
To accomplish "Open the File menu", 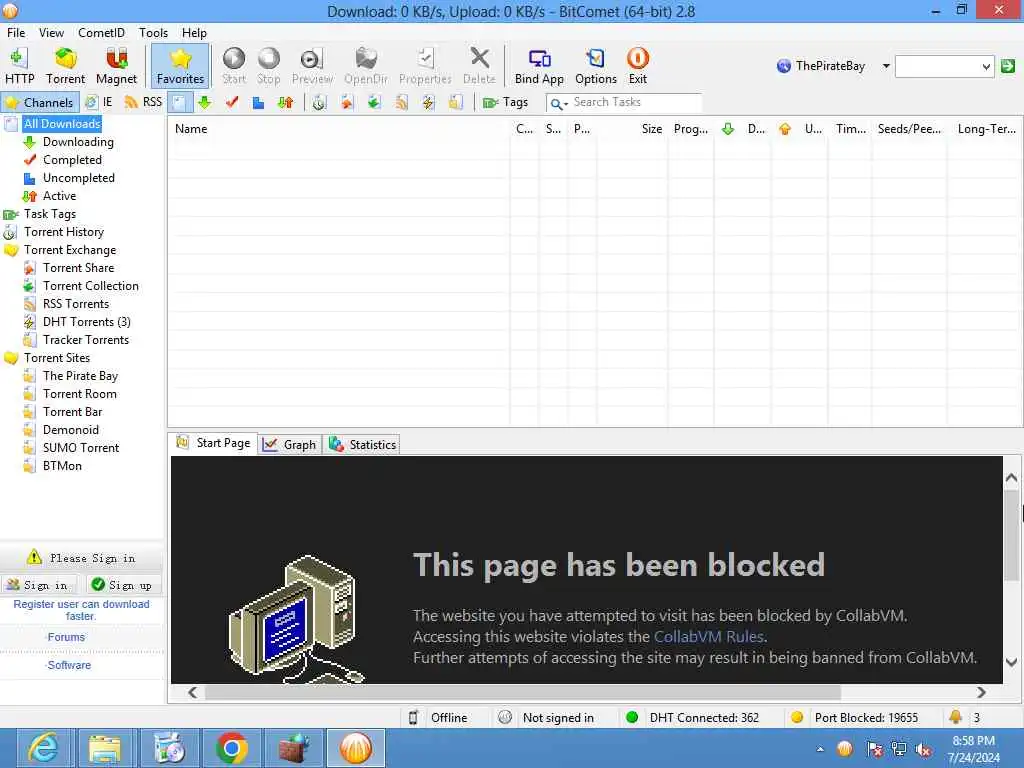I will tap(16, 33).
